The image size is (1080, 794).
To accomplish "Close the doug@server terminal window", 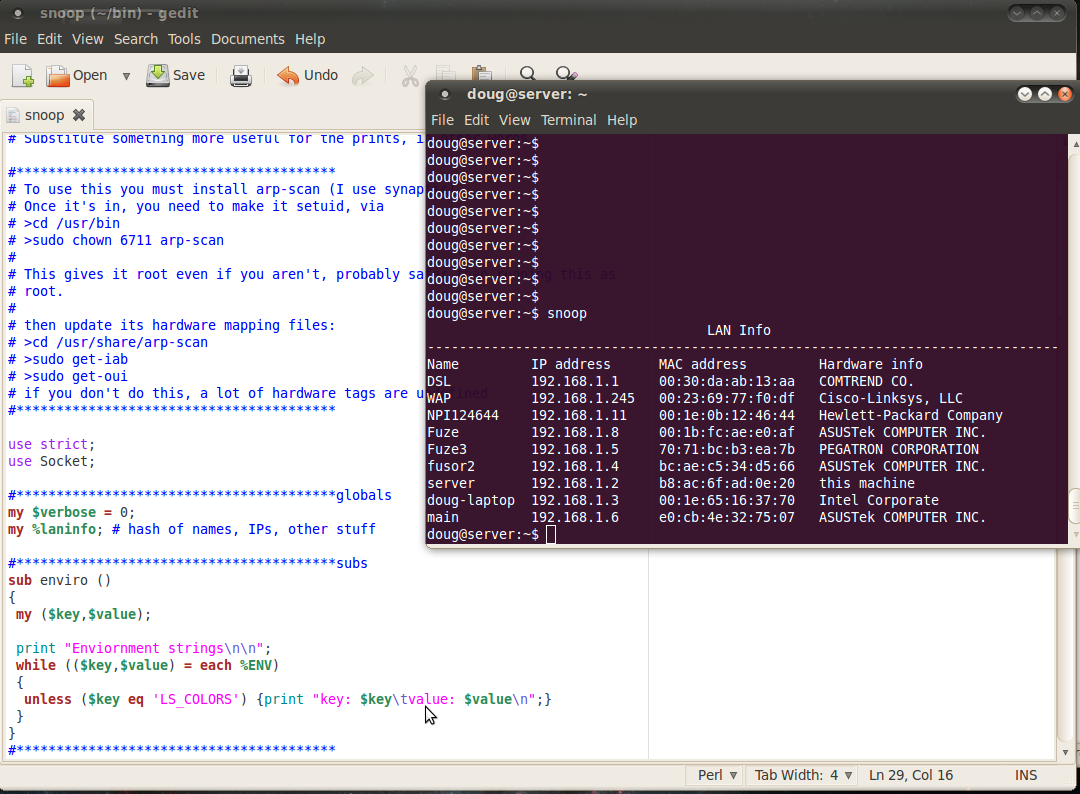I will pos(1065,94).
